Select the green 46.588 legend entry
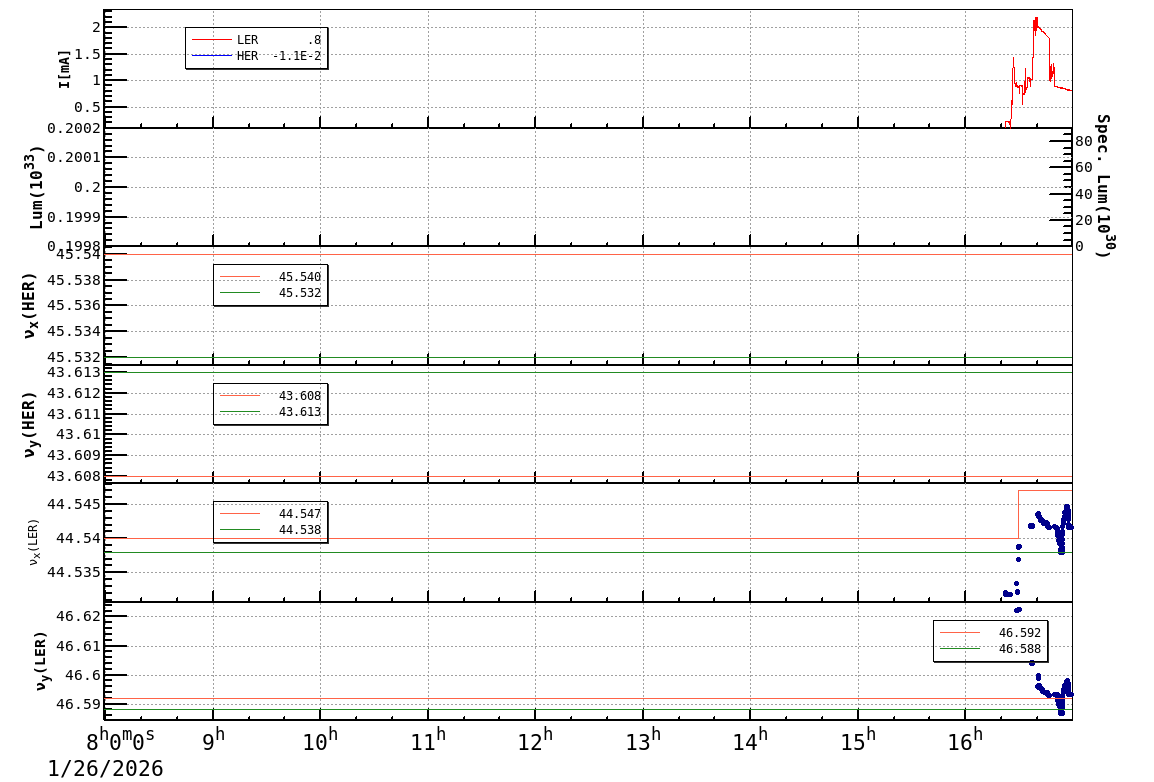The width and height of the screenshot is (1154, 782). click(989, 649)
